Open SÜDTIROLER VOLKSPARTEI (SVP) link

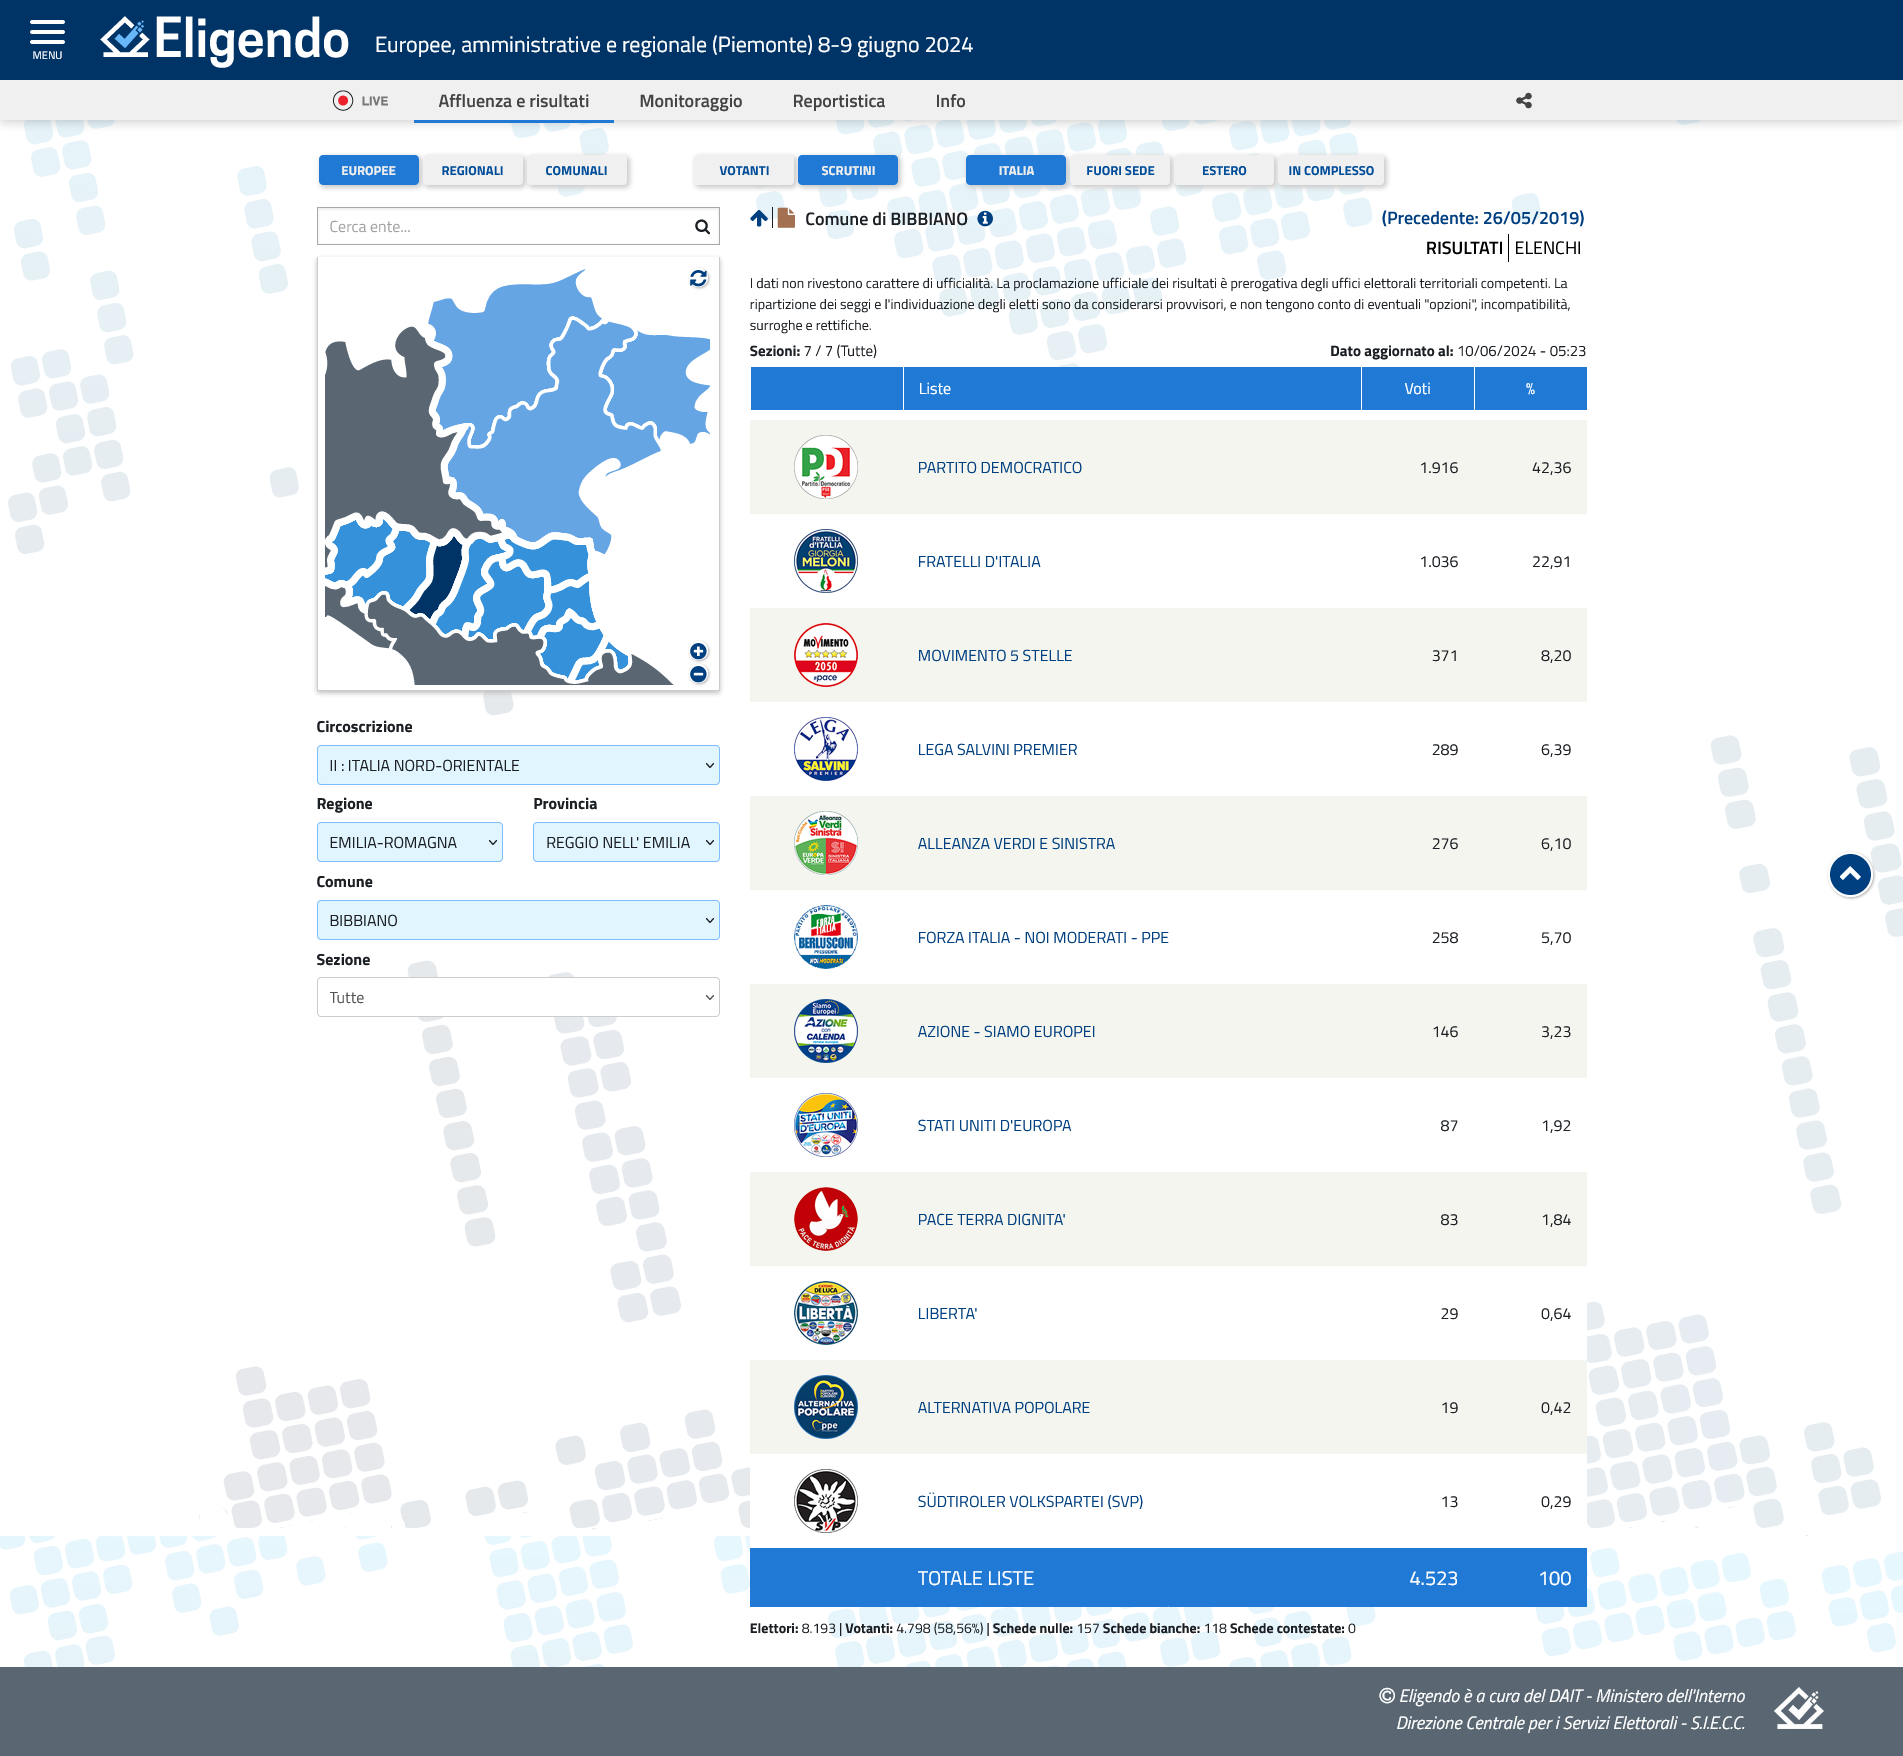click(1030, 1501)
